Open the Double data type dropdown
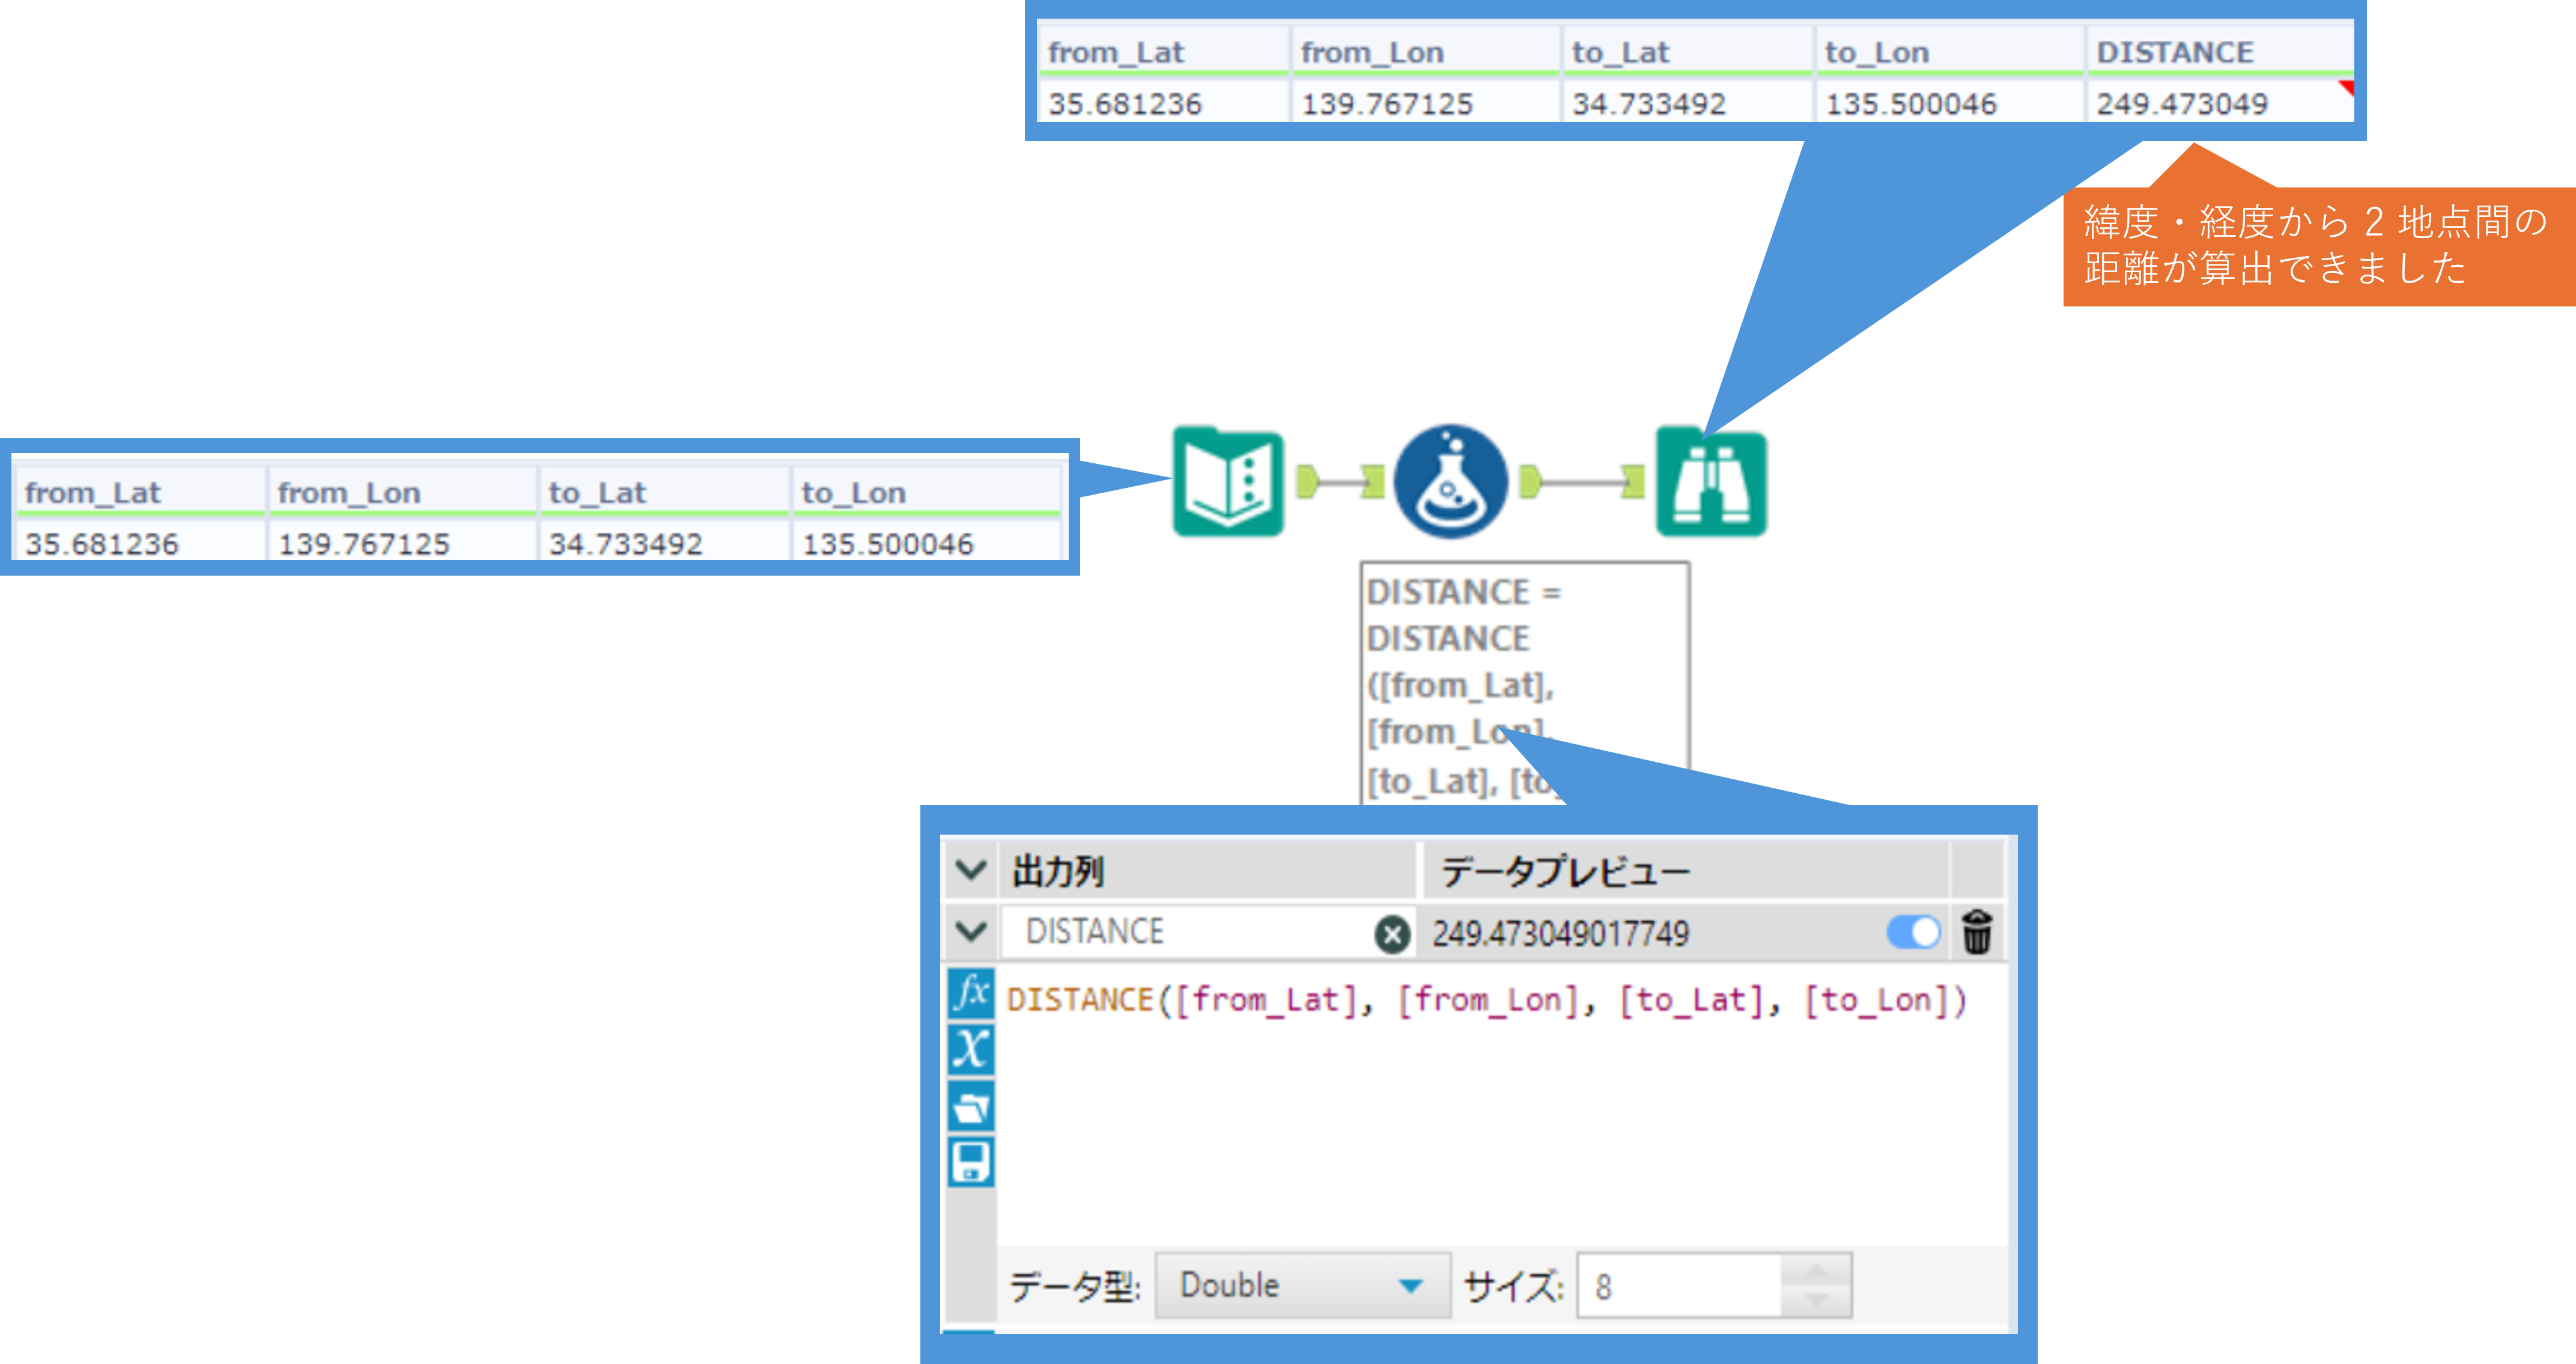2576x1364 pixels. click(1302, 1285)
